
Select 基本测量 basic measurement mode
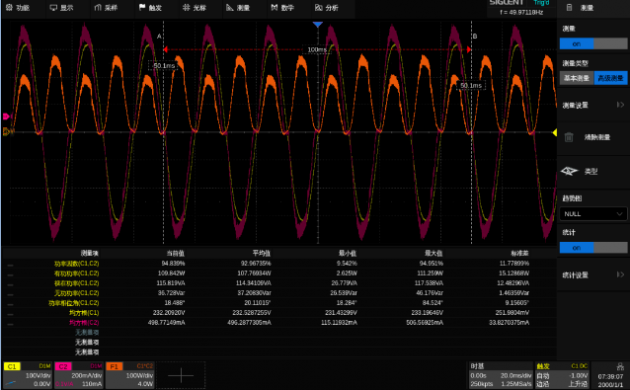(577, 78)
